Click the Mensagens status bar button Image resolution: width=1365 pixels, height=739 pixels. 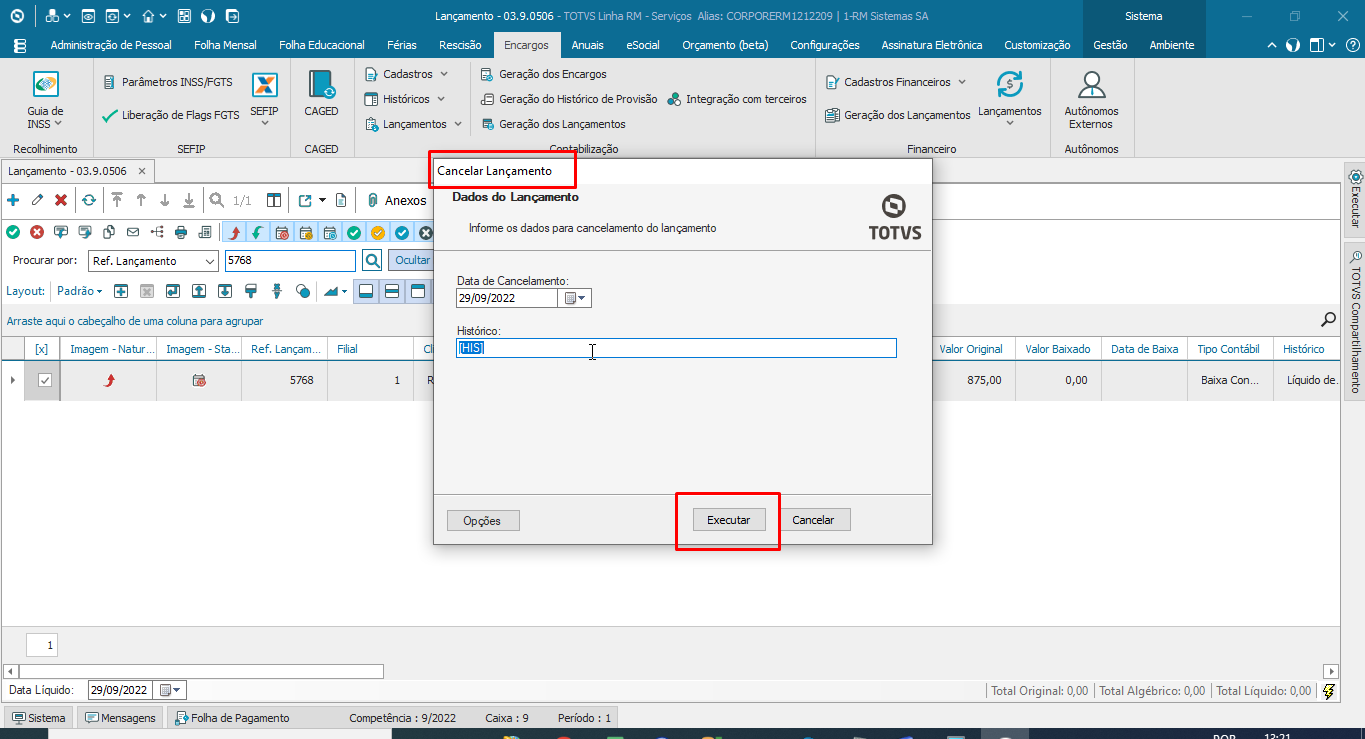120,718
